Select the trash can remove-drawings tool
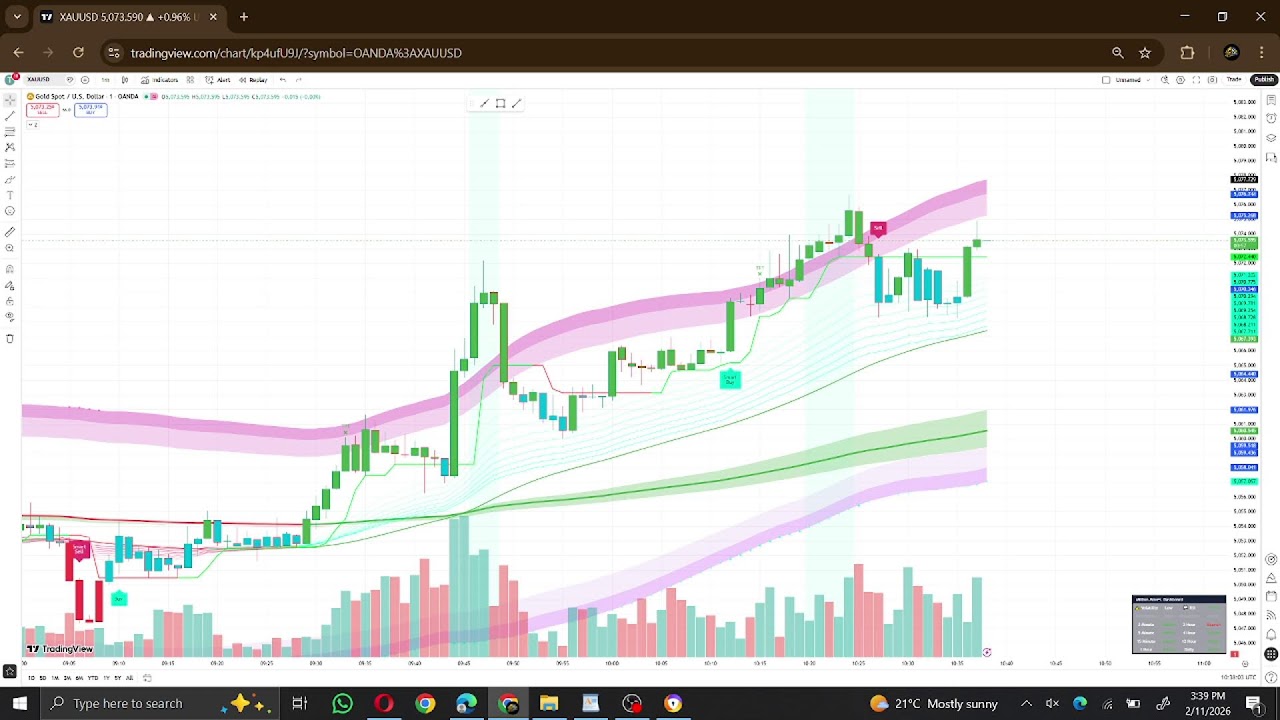Image resolution: width=1280 pixels, height=720 pixels. pos(10,339)
